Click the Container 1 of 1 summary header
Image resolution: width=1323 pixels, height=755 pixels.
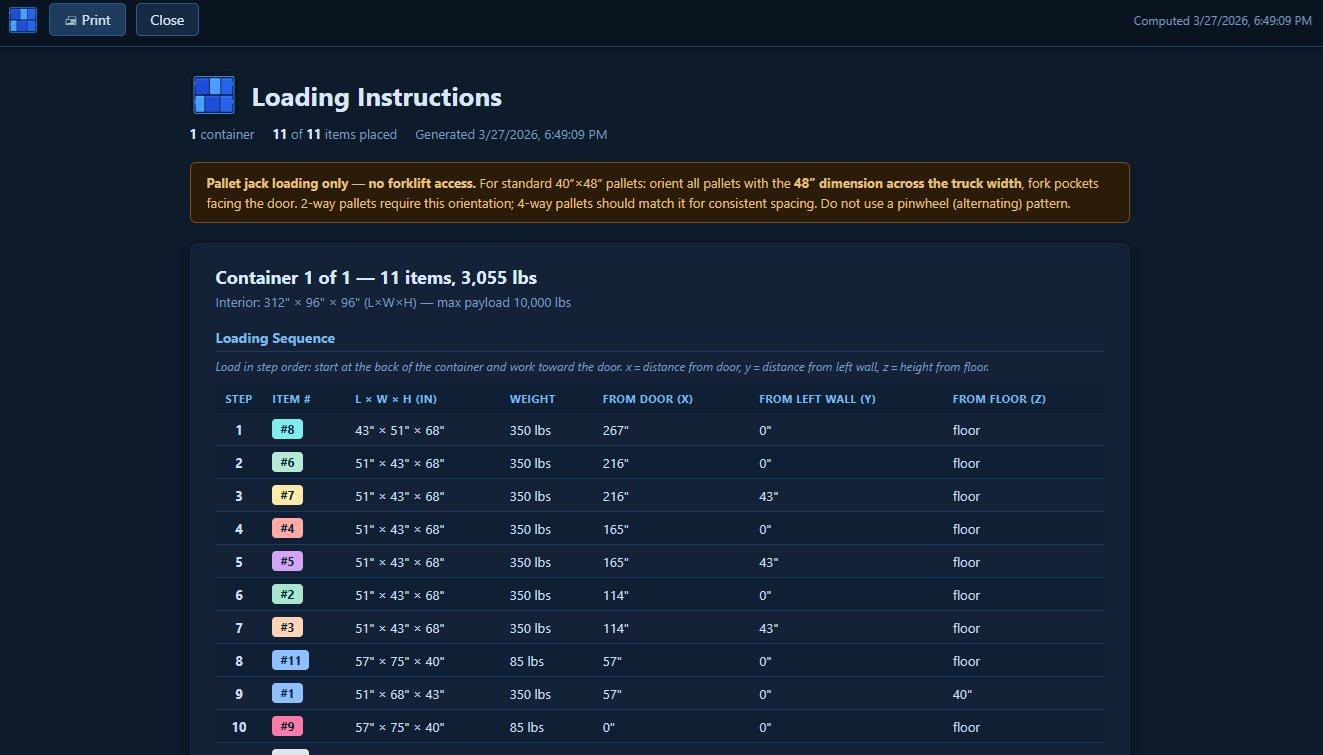pos(375,277)
